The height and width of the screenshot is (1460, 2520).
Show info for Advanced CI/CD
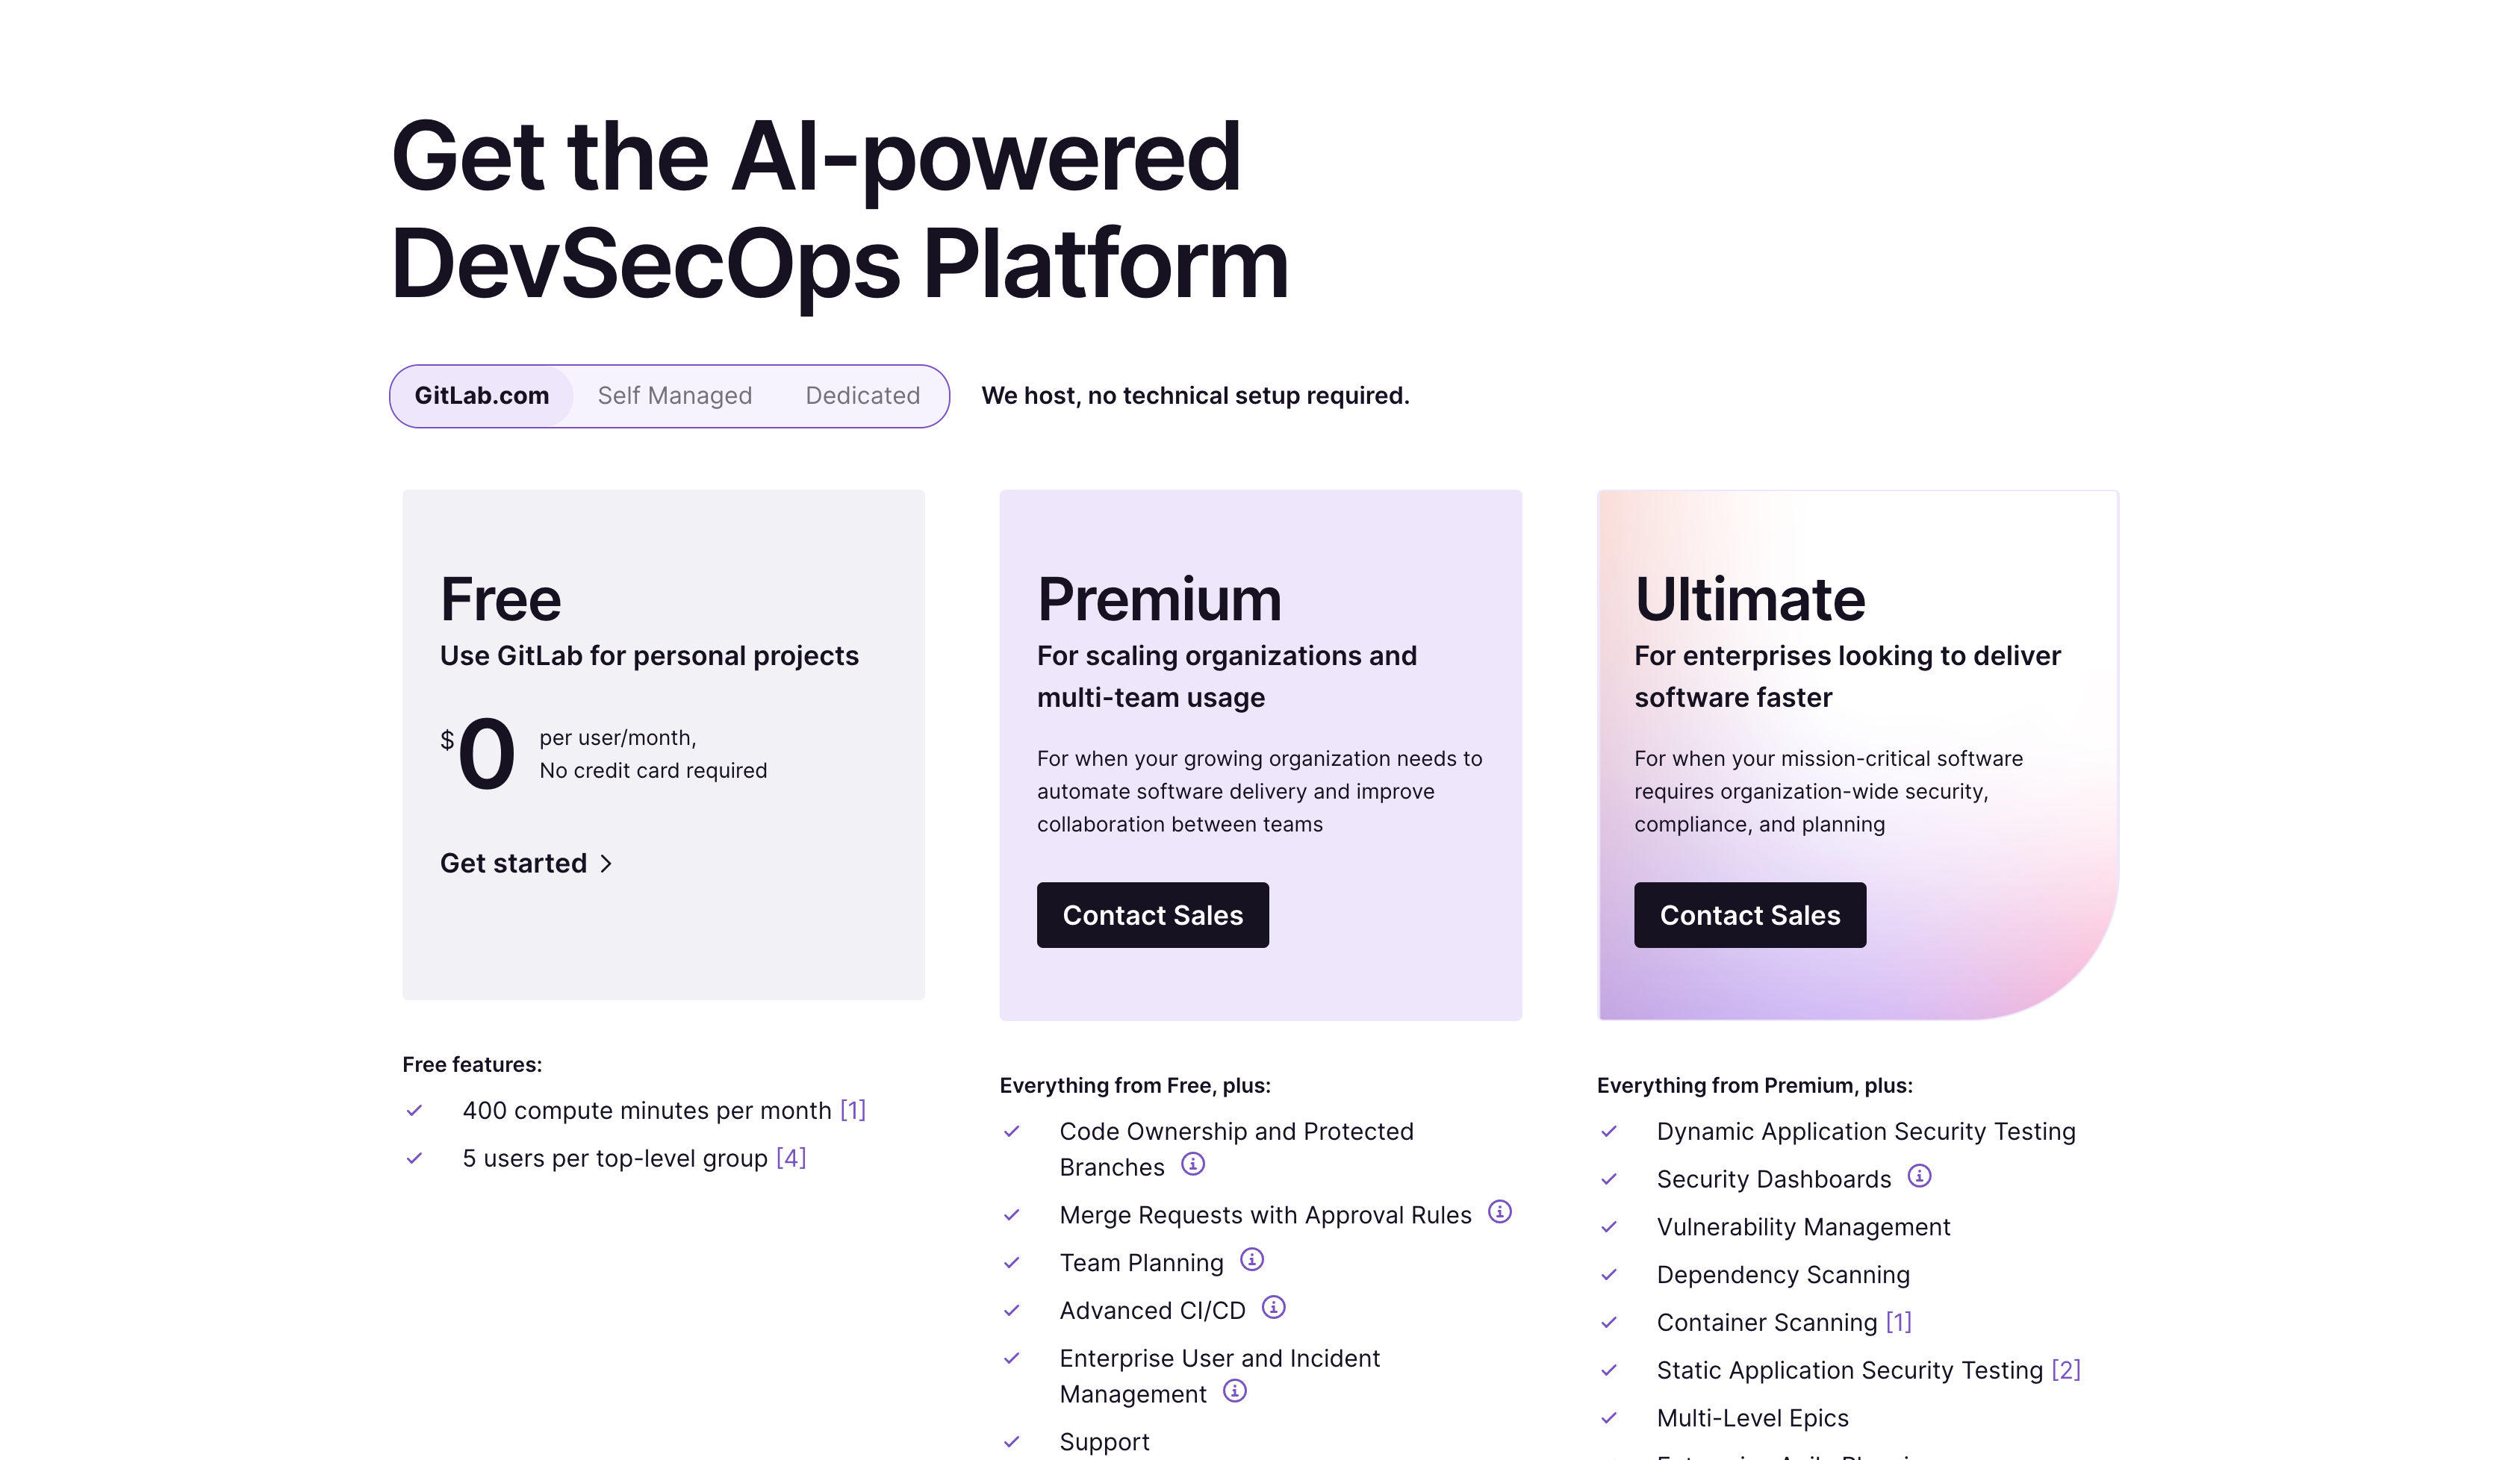(x=1273, y=1308)
